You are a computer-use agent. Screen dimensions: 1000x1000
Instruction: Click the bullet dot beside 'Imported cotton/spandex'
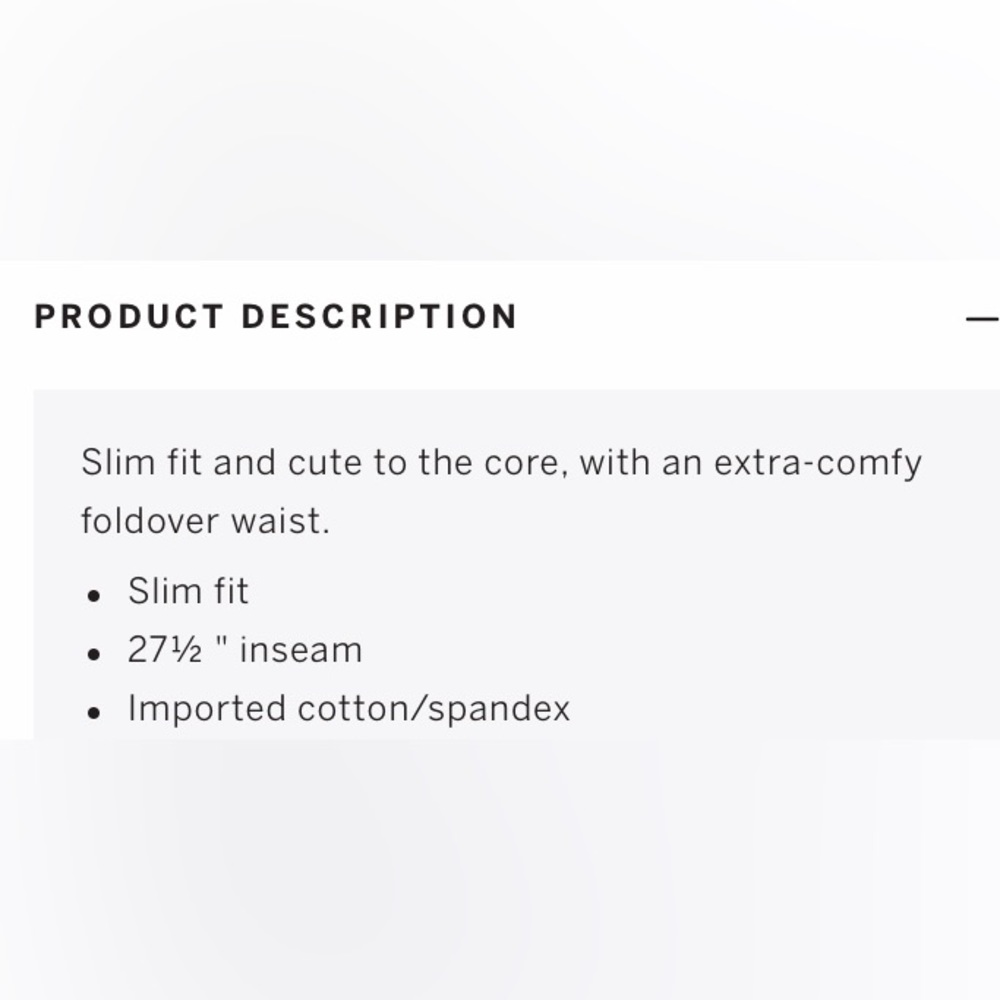tap(94, 713)
